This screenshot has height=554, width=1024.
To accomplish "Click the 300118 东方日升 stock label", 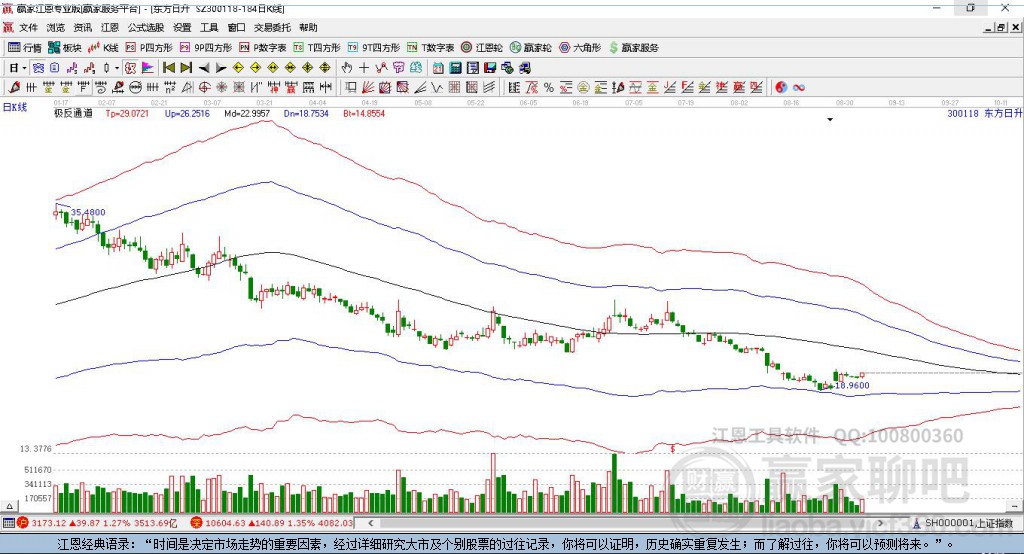I will click(x=984, y=113).
